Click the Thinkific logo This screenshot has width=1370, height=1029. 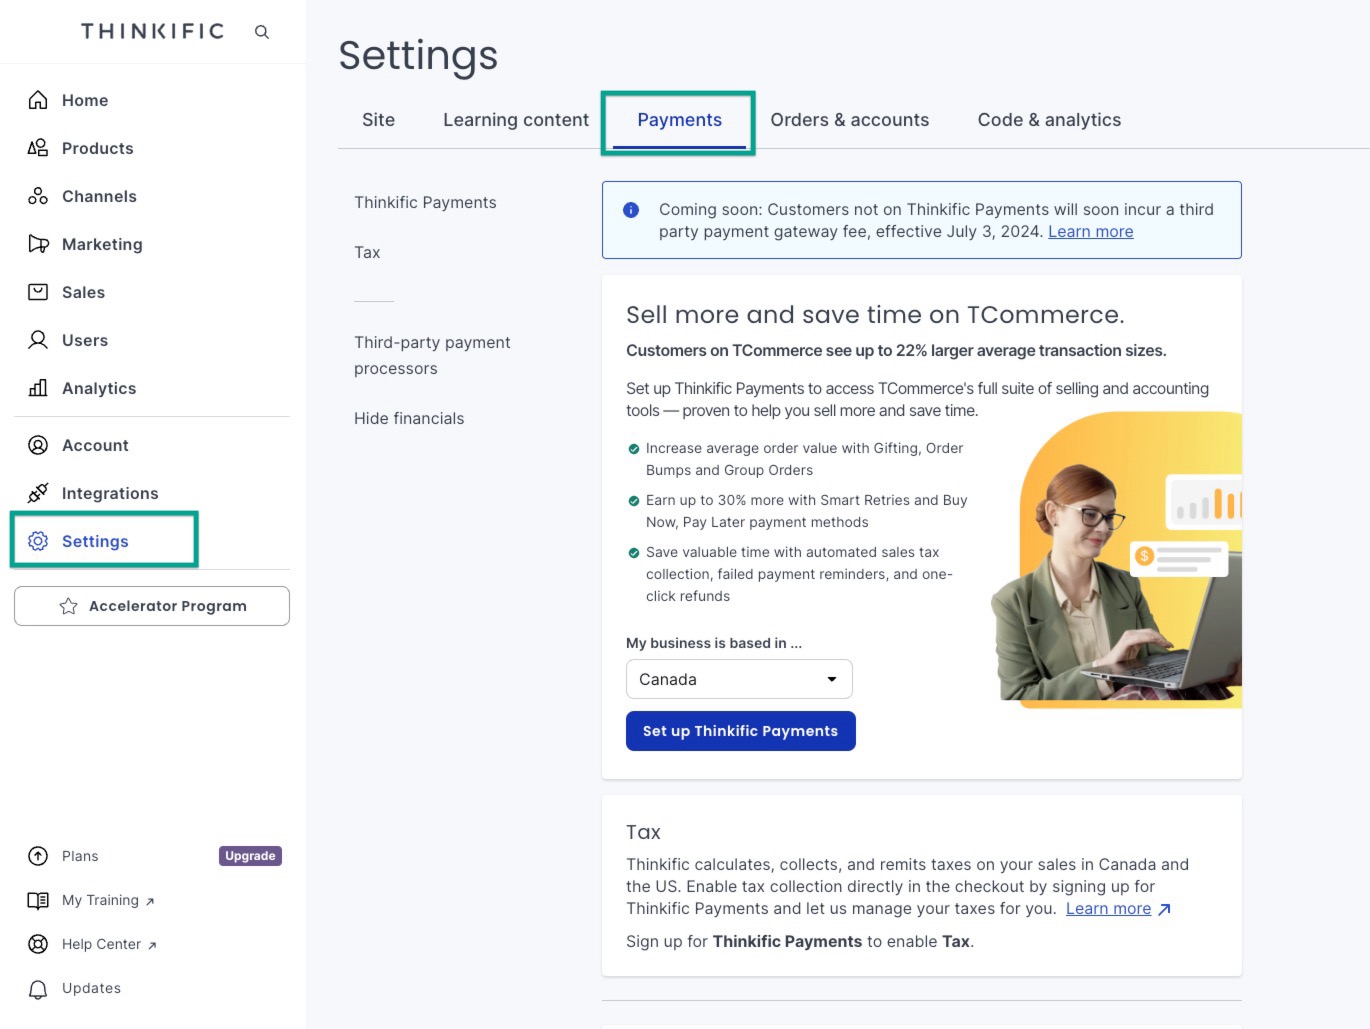coord(153,31)
